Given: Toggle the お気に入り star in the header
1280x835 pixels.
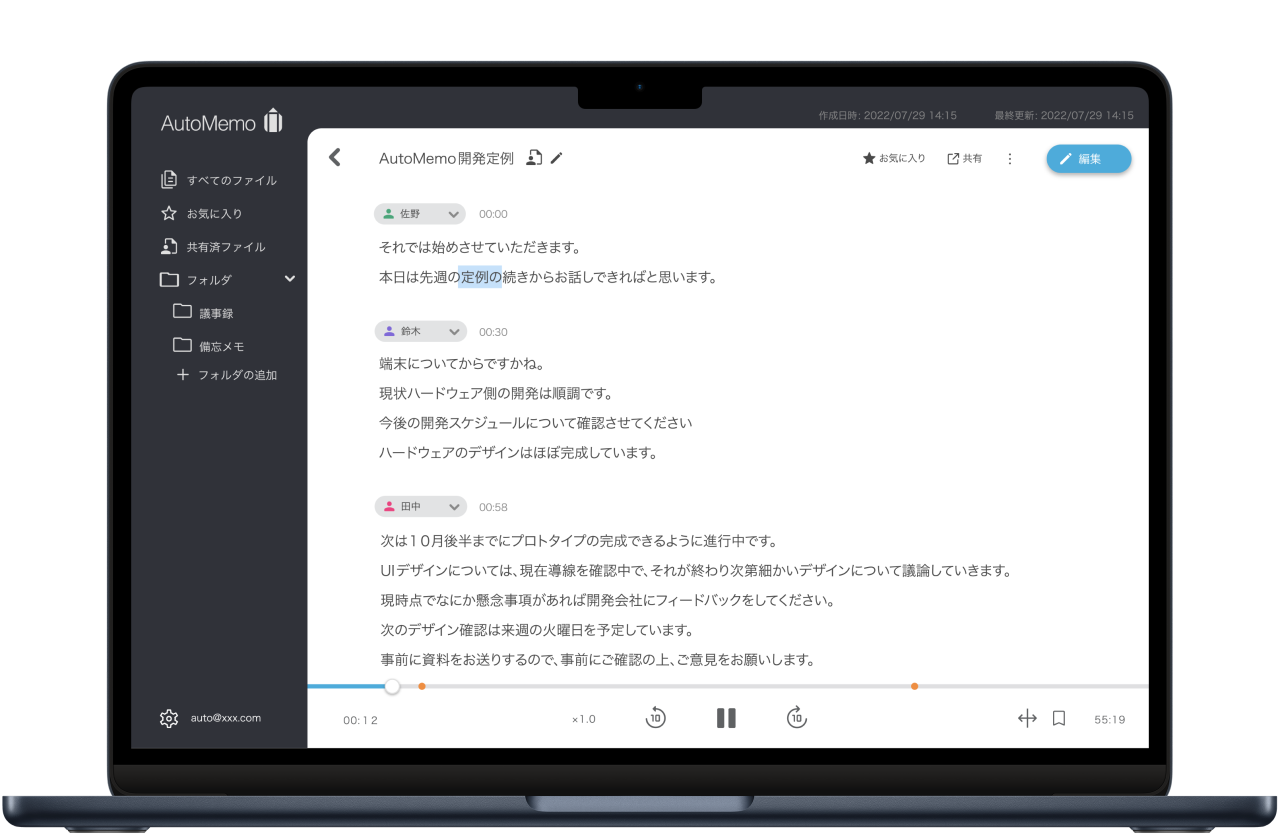Looking at the screenshot, I should [894, 159].
